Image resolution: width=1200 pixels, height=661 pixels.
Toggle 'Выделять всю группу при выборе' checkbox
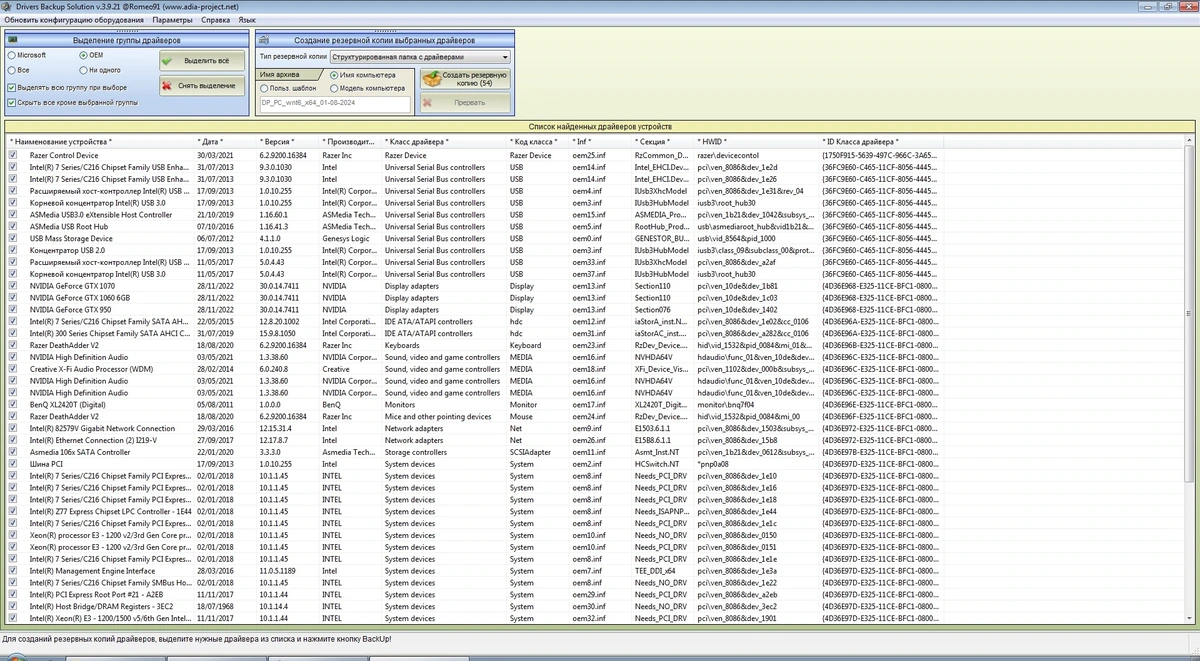coord(12,88)
